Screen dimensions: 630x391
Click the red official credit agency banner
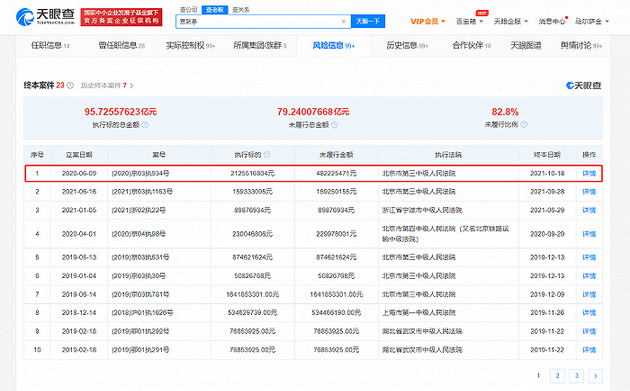click(121, 17)
